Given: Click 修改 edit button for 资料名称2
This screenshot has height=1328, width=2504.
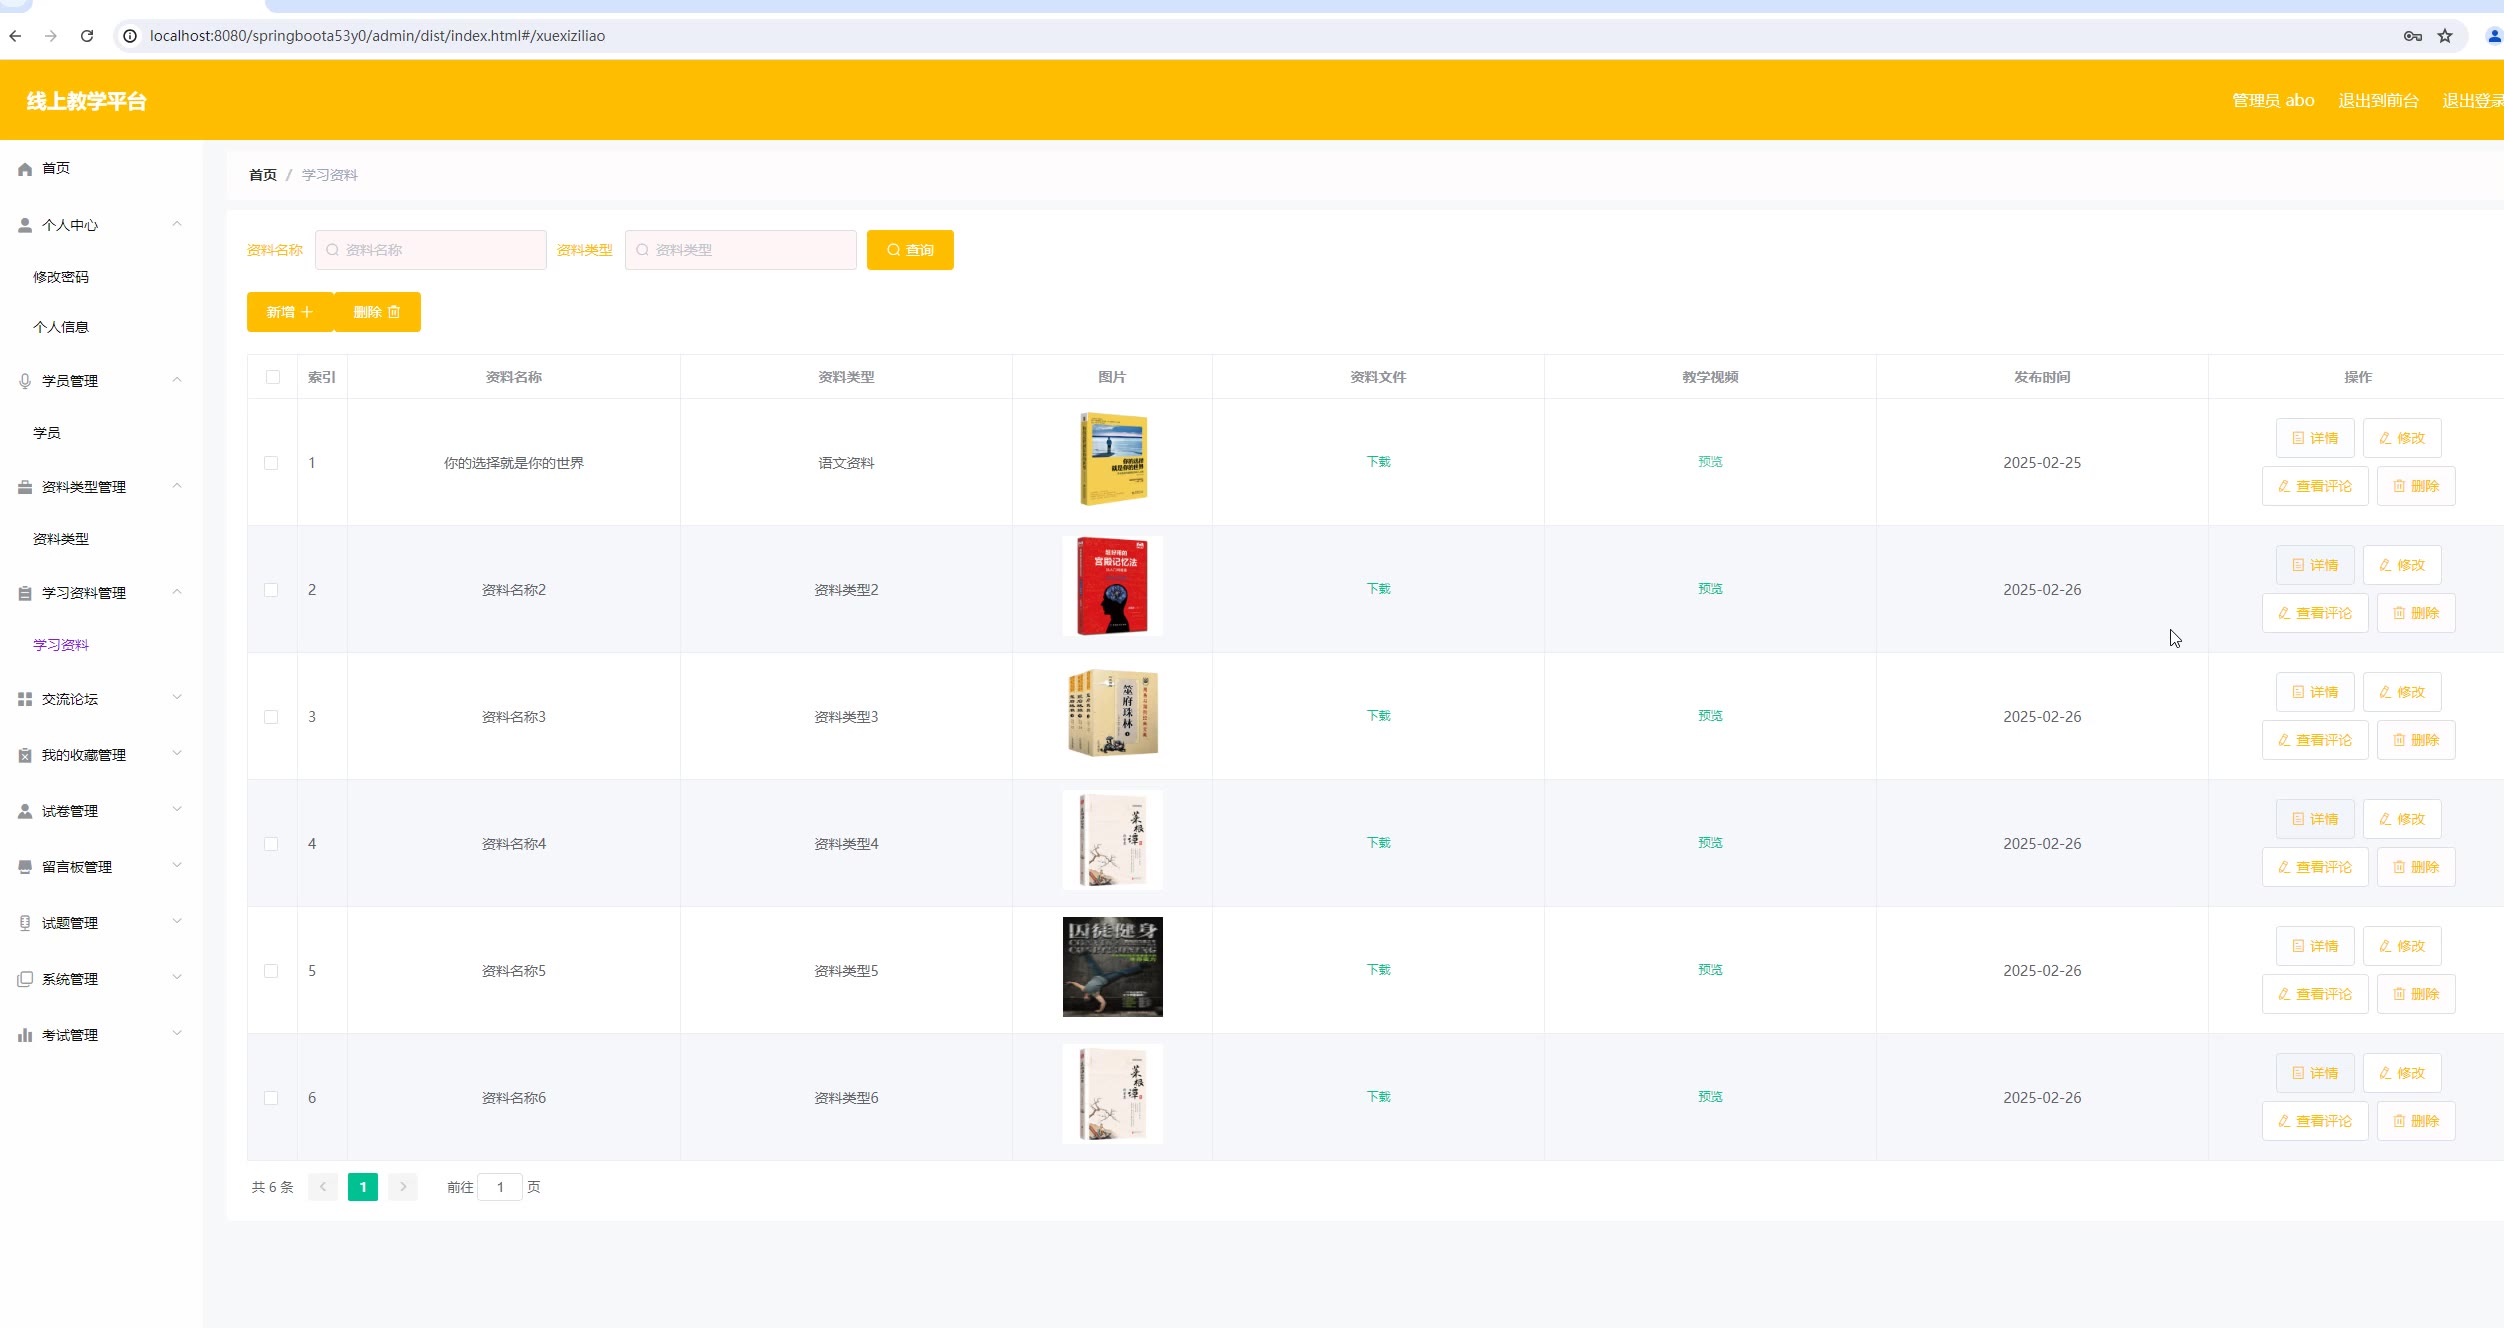Looking at the screenshot, I should (2402, 565).
